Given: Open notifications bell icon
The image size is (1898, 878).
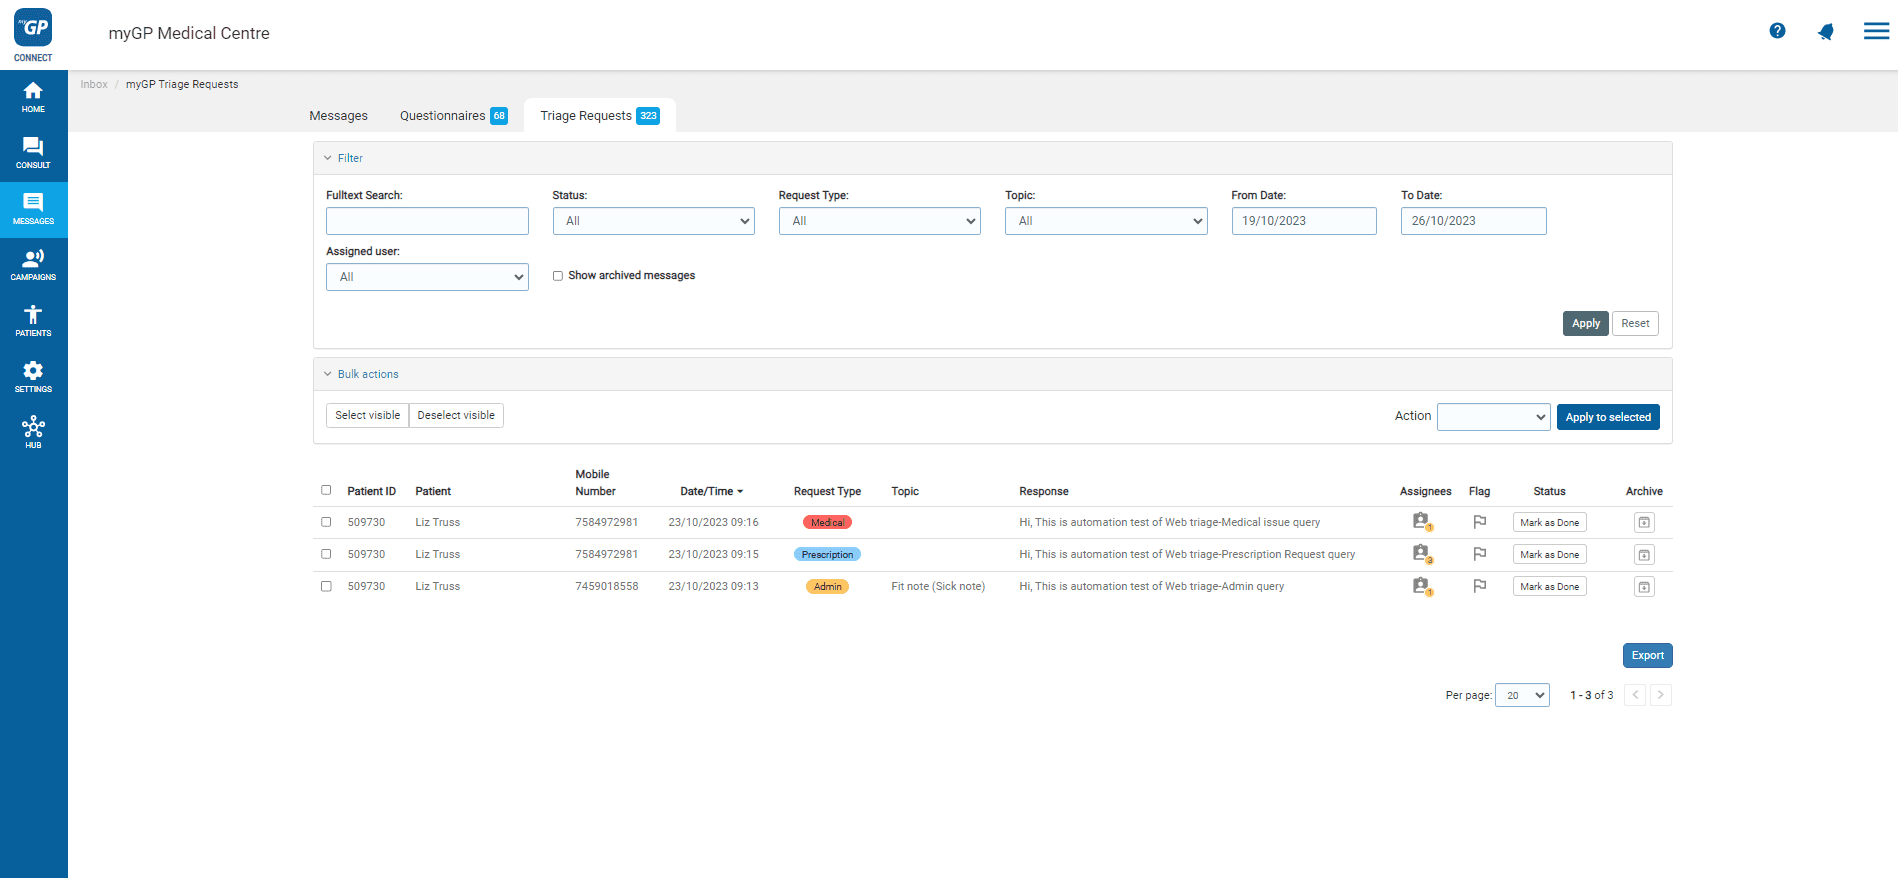Looking at the screenshot, I should pos(1826,32).
